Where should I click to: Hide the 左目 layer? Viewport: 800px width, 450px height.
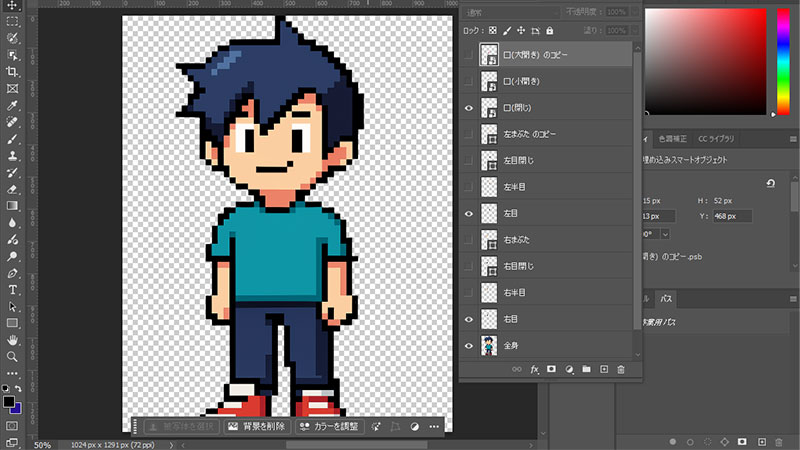(x=468, y=214)
